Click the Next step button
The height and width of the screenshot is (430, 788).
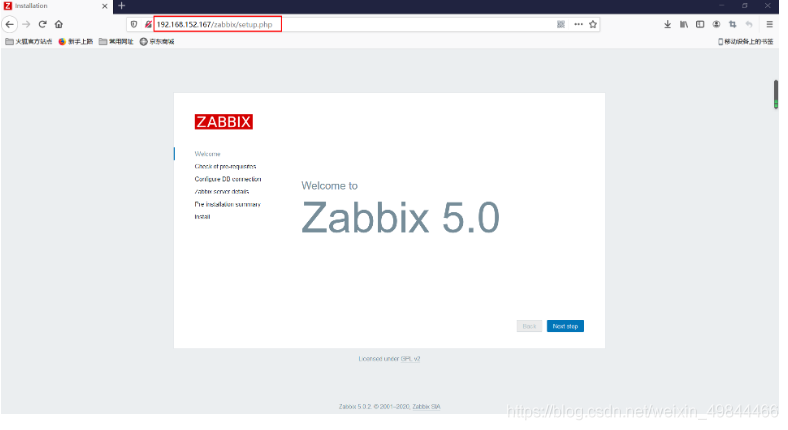point(565,326)
